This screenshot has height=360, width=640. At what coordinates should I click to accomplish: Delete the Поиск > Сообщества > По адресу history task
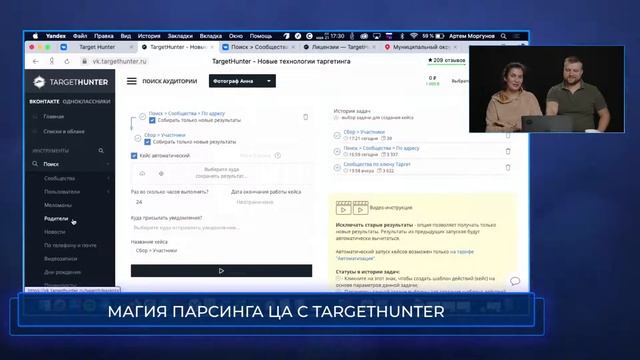click(x=508, y=151)
